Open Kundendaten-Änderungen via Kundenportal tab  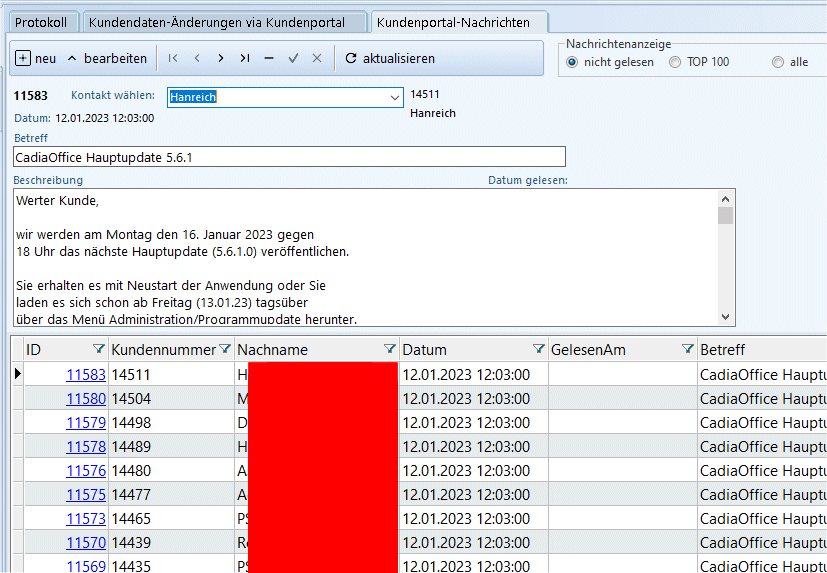pos(217,23)
